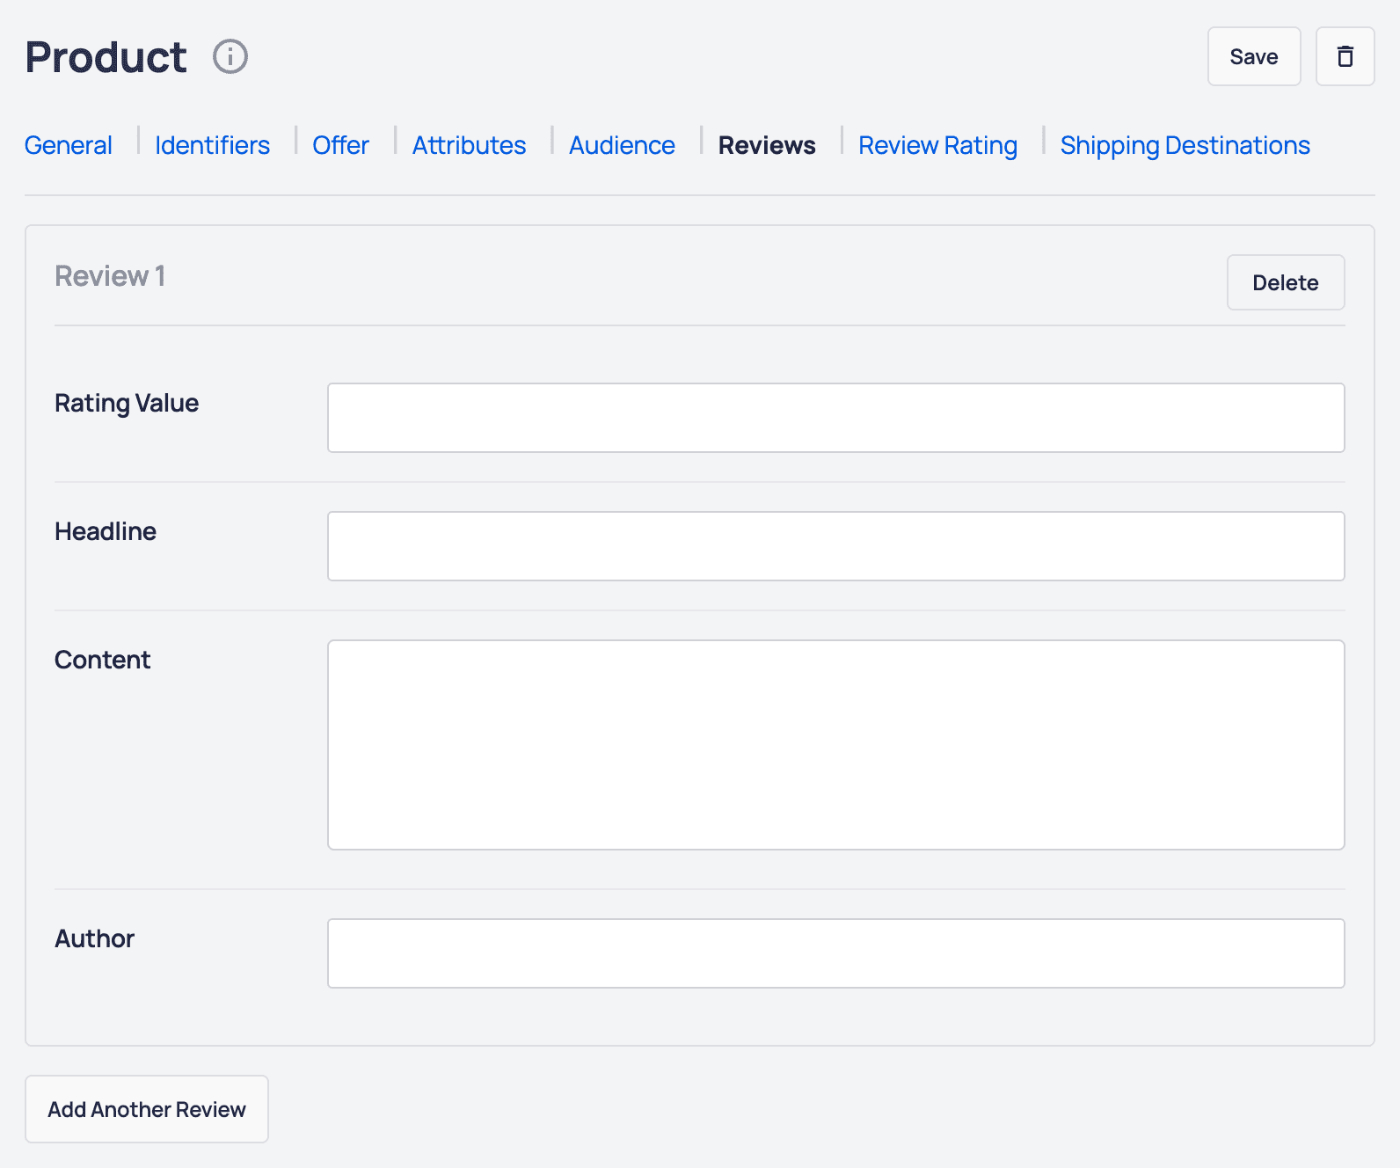Click the Save button
Screen dimensions: 1400x1168
(1253, 56)
